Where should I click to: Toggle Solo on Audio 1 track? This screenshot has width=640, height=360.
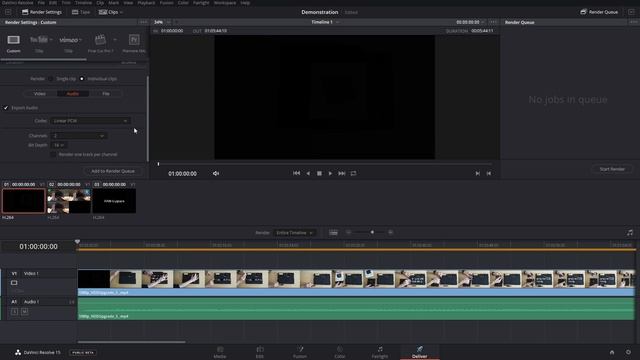coord(14,311)
